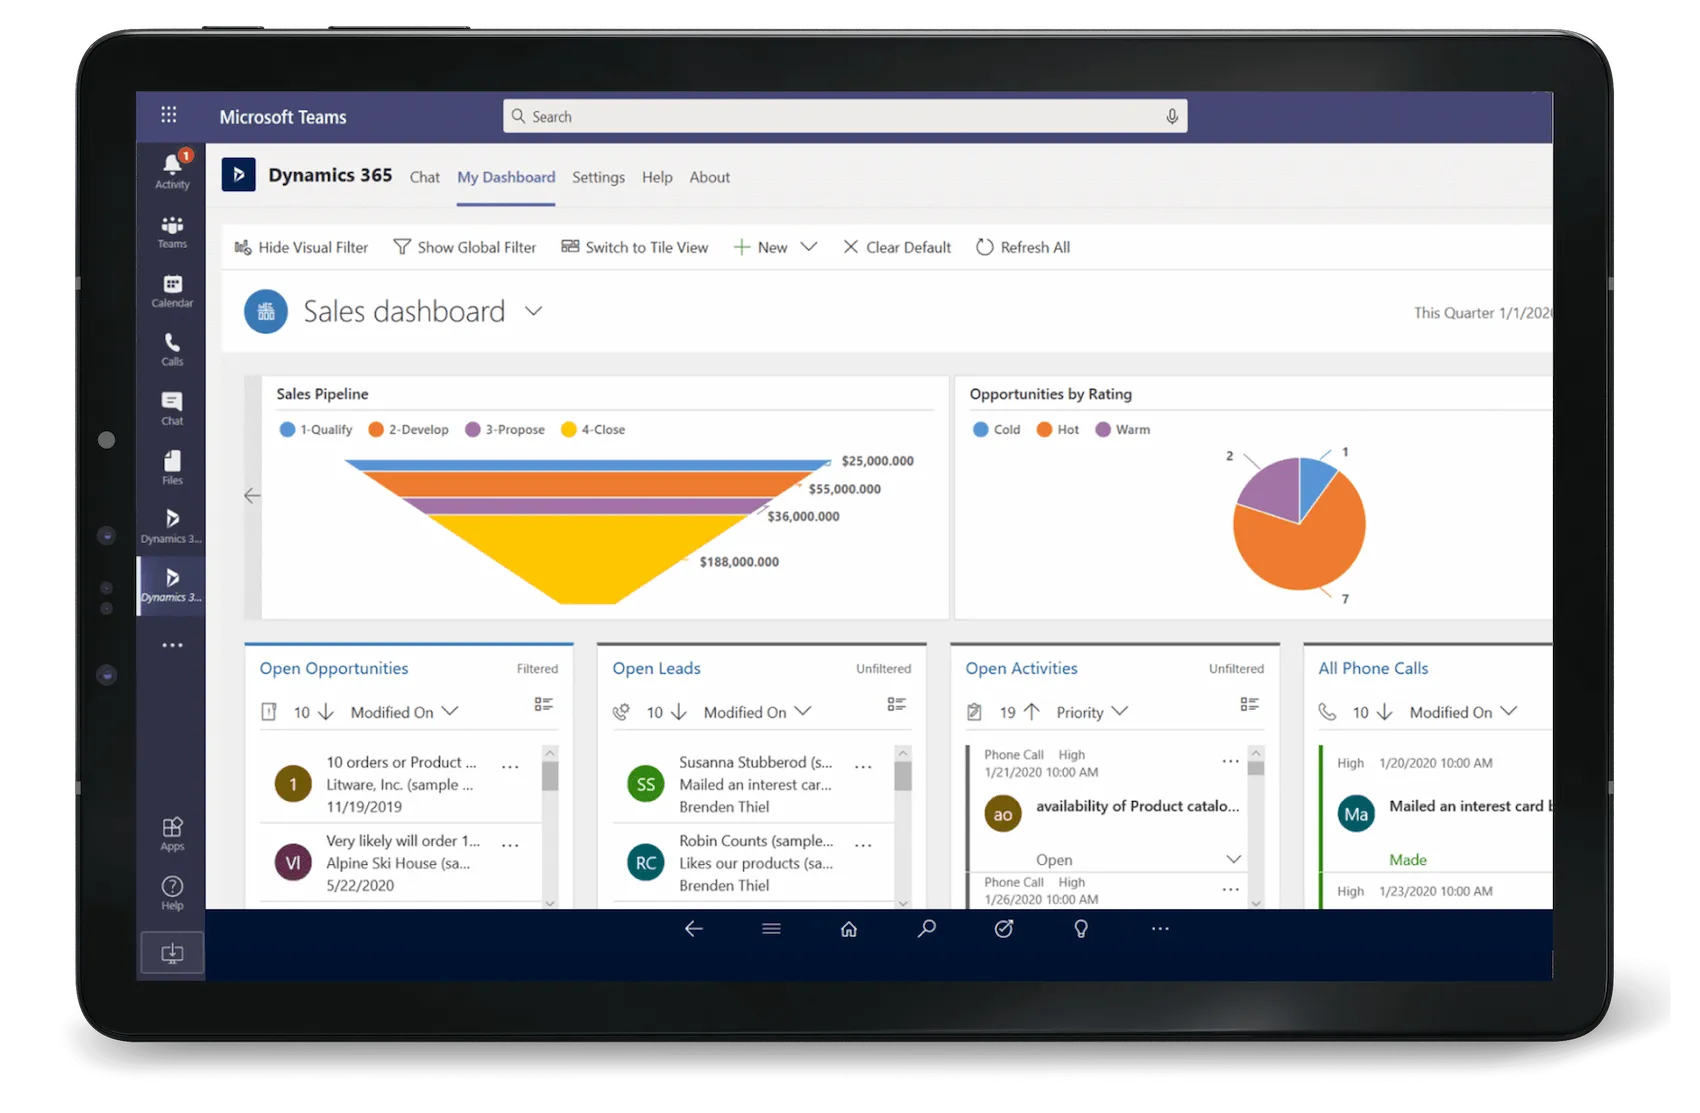
Task: Open Calls in the left sidebar
Action: click(x=172, y=350)
